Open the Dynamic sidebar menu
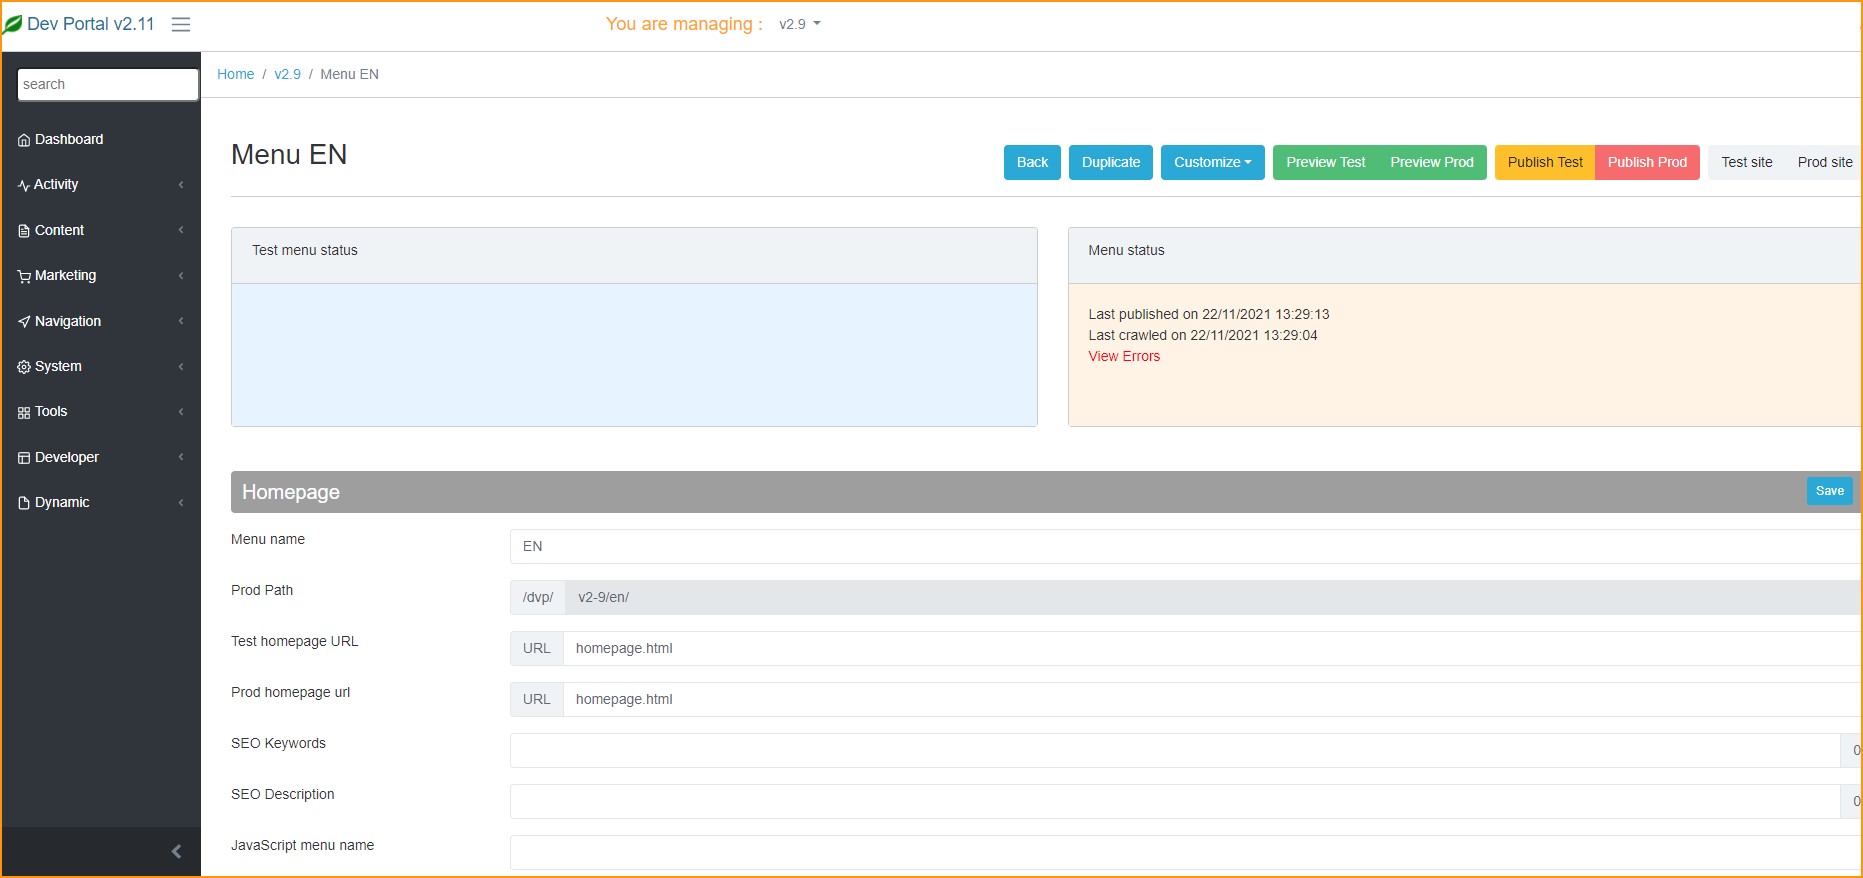The height and width of the screenshot is (878, 1863). pyautogui.click(x=62, y=502)
